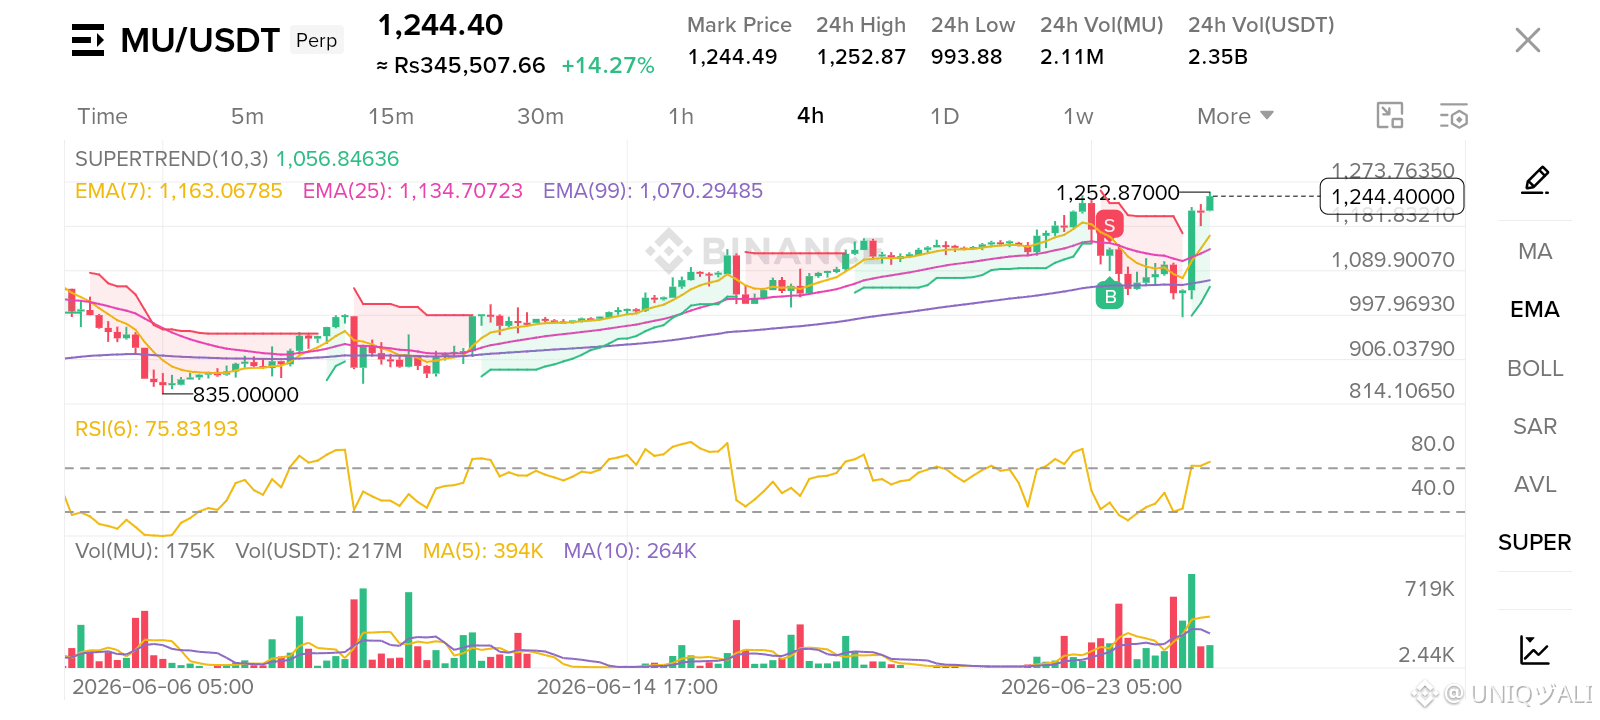Select the 15m interval

point(391,116)
